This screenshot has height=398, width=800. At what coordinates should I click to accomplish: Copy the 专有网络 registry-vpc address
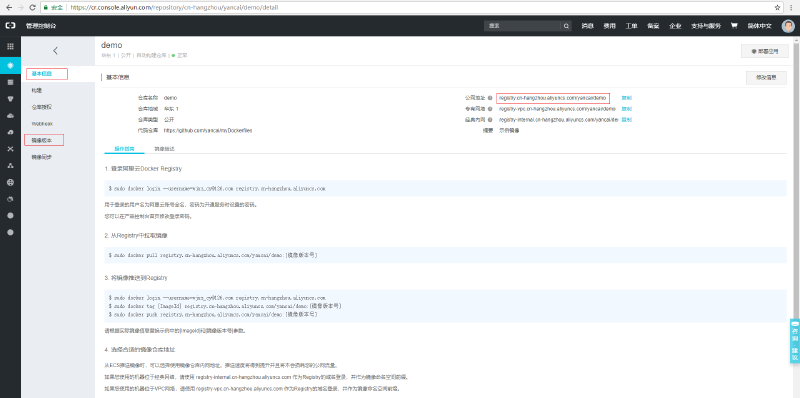click(x=627, y=109)
